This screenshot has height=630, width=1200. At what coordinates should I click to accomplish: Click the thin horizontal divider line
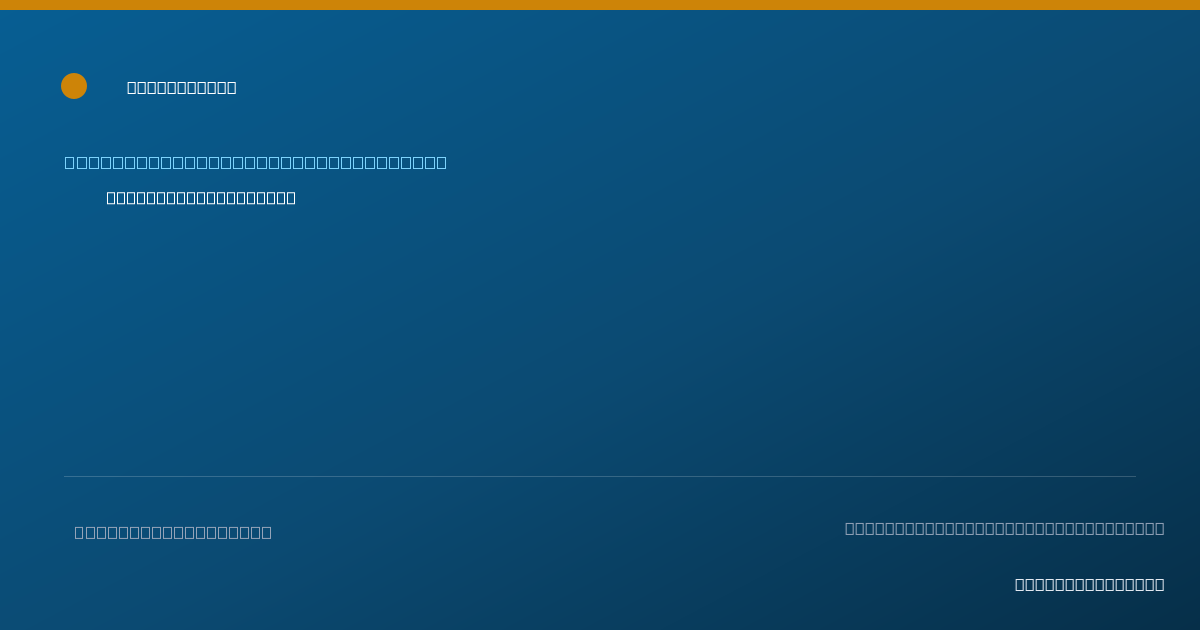coord(600,476)
